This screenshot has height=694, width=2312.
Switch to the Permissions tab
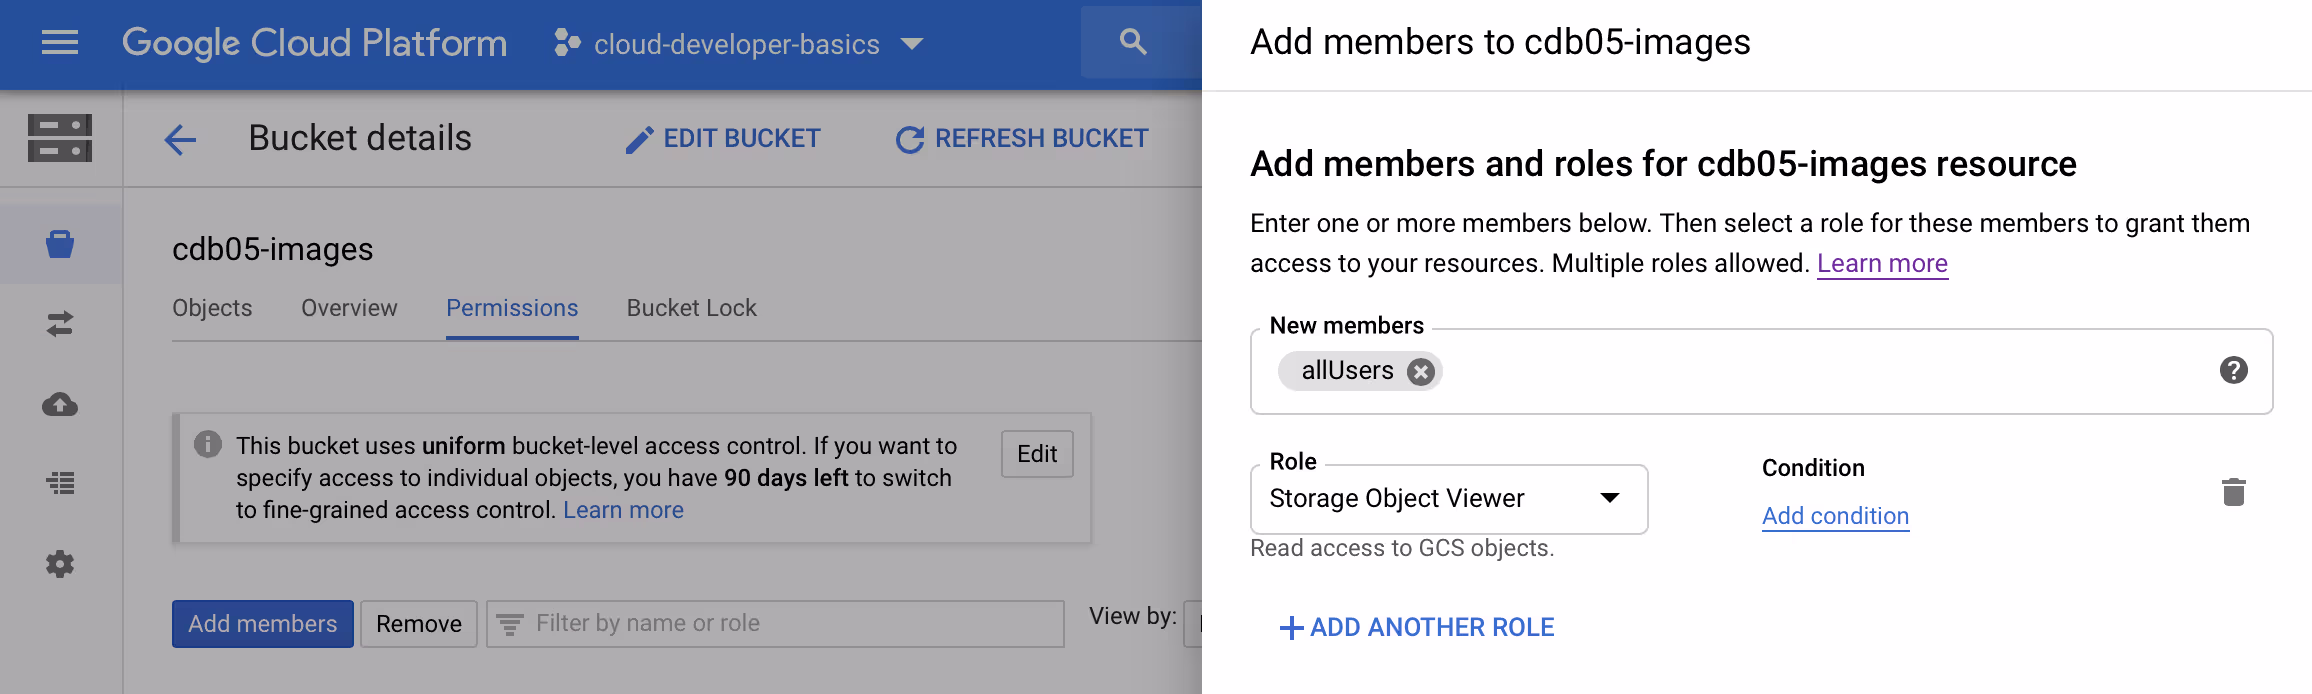(x=512, y=308)
